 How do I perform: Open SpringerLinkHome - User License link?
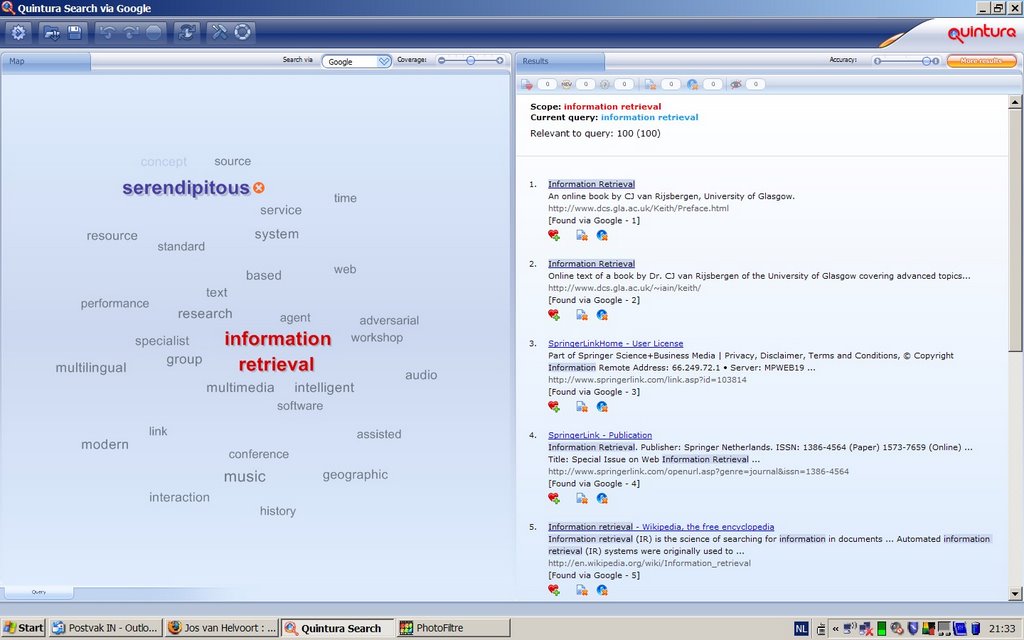pyautogui.click(x=615, y=344)
